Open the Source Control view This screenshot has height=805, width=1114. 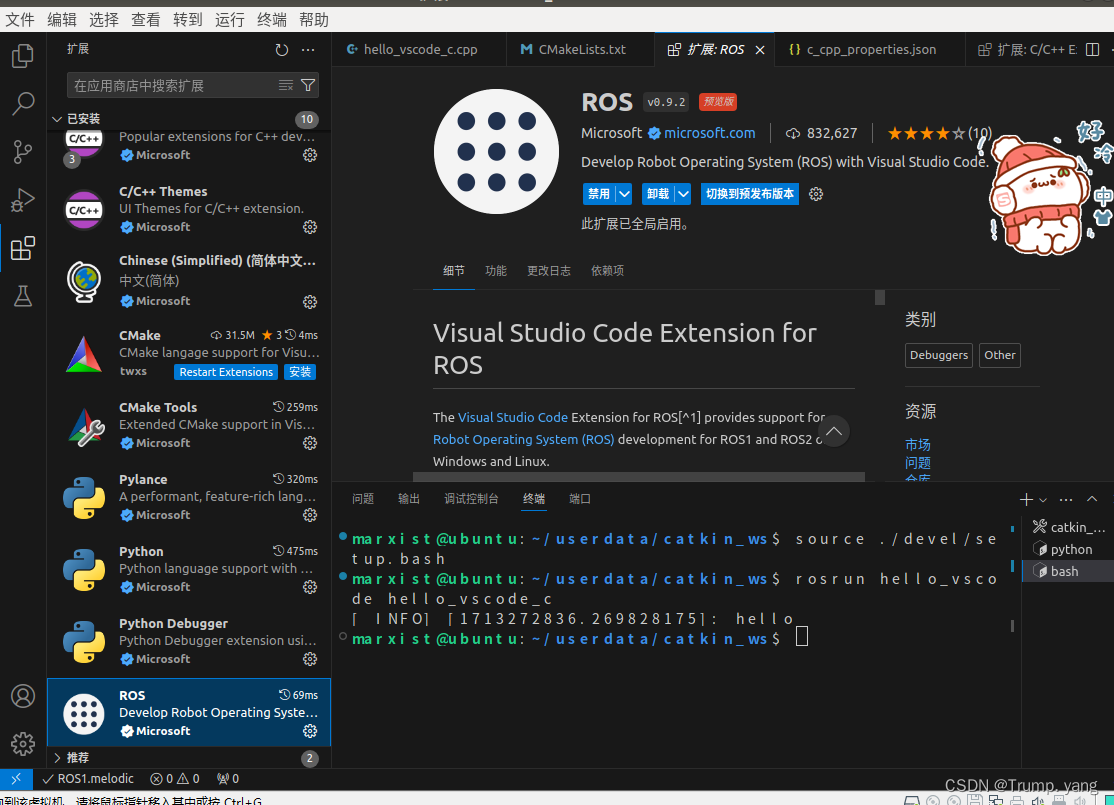pos(23,152)
